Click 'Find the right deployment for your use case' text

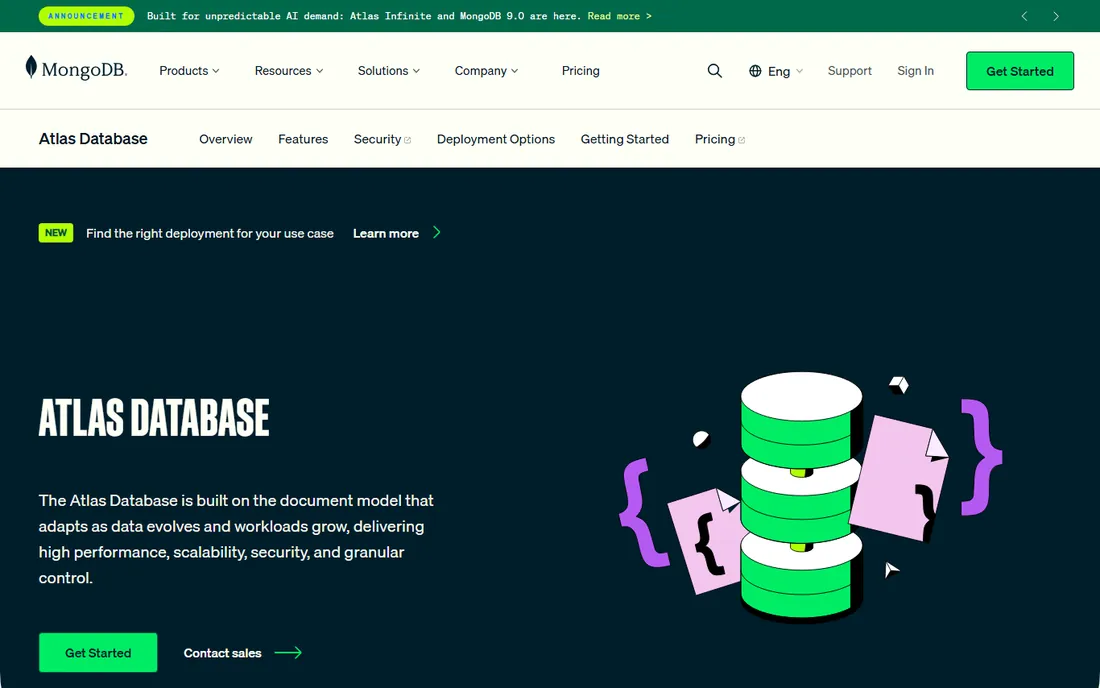[210, 234]
